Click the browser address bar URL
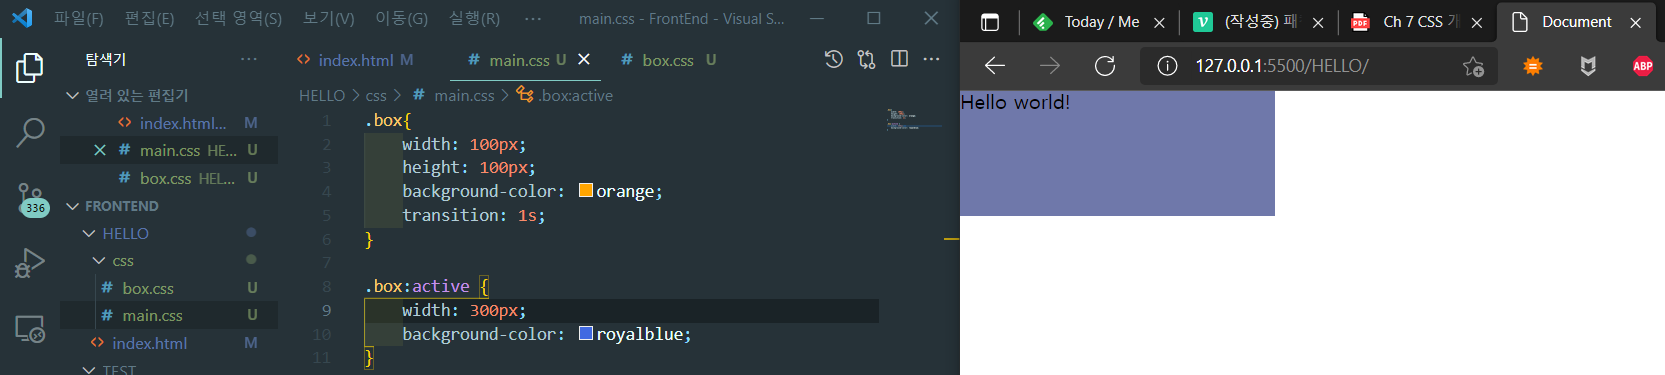Screen dimensions: 1665x375 tap(1282, 66)
